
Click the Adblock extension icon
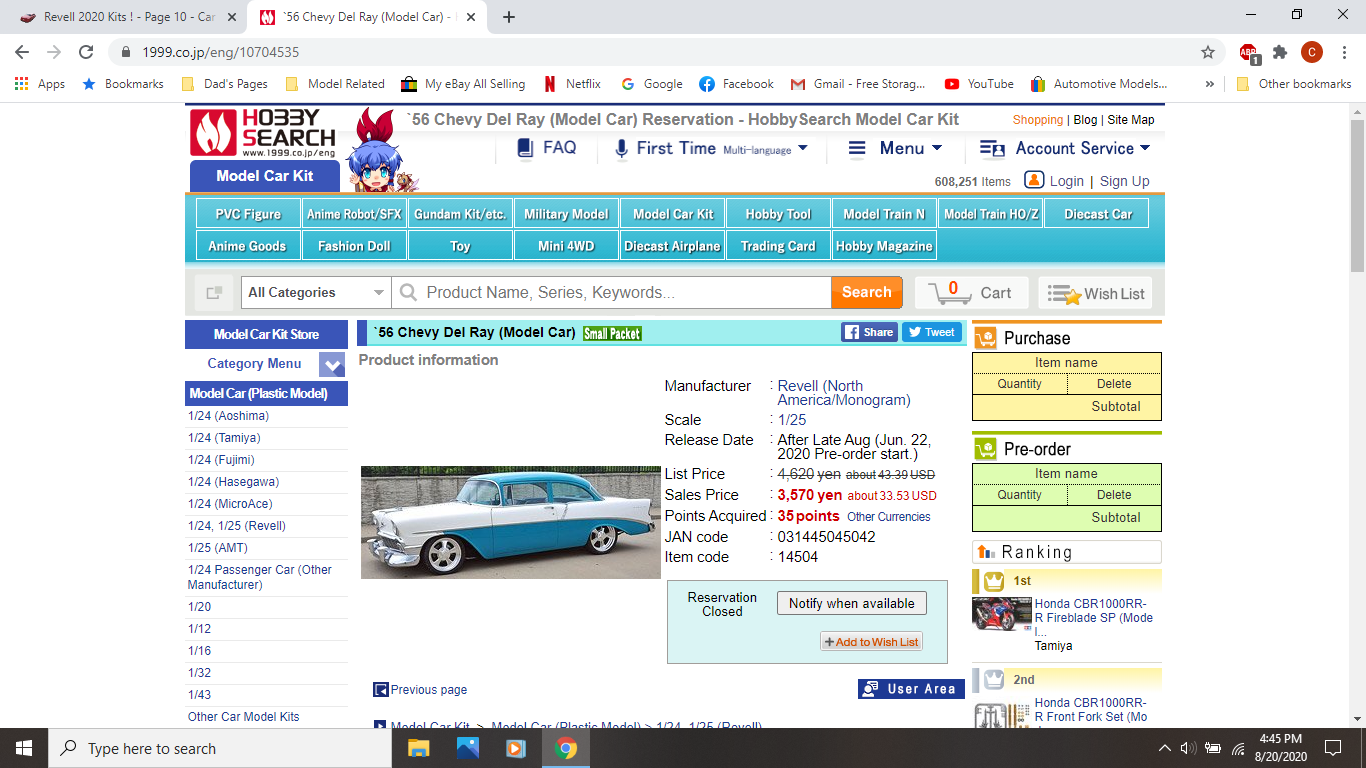click(1248, 53)
